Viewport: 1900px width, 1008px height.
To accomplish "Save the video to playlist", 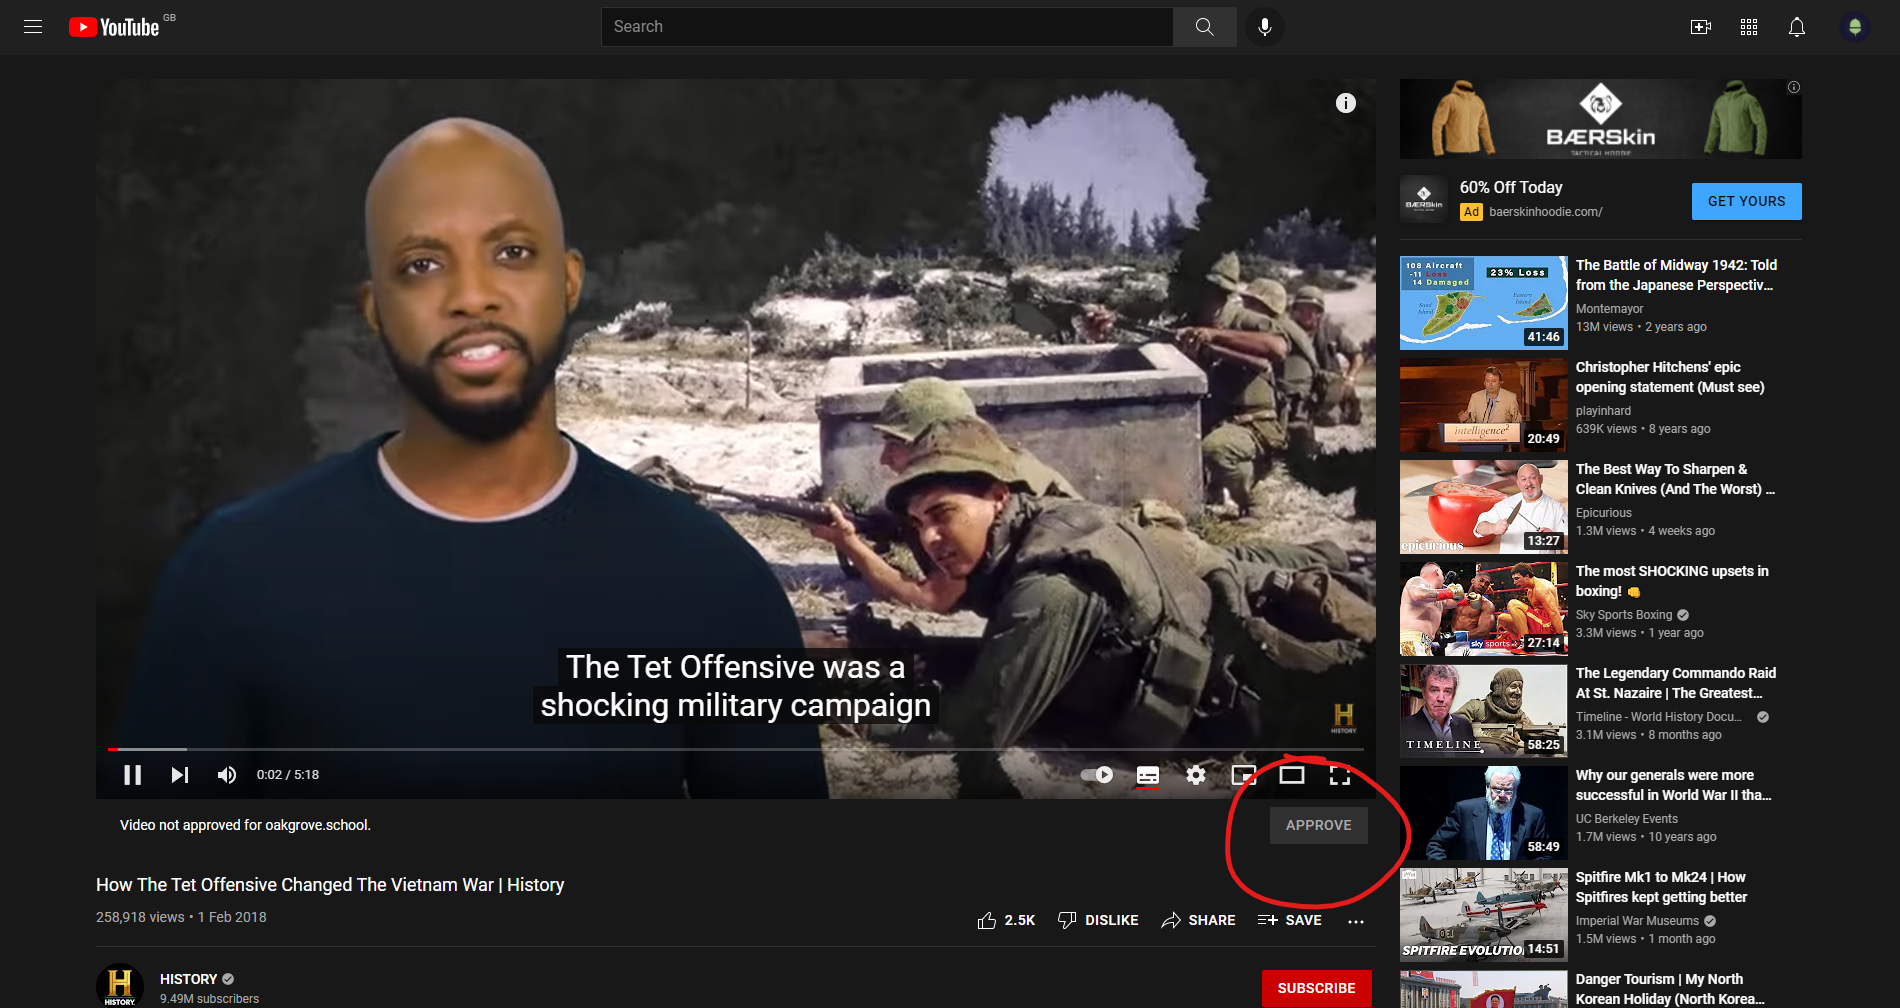I will coord(1290,920).
